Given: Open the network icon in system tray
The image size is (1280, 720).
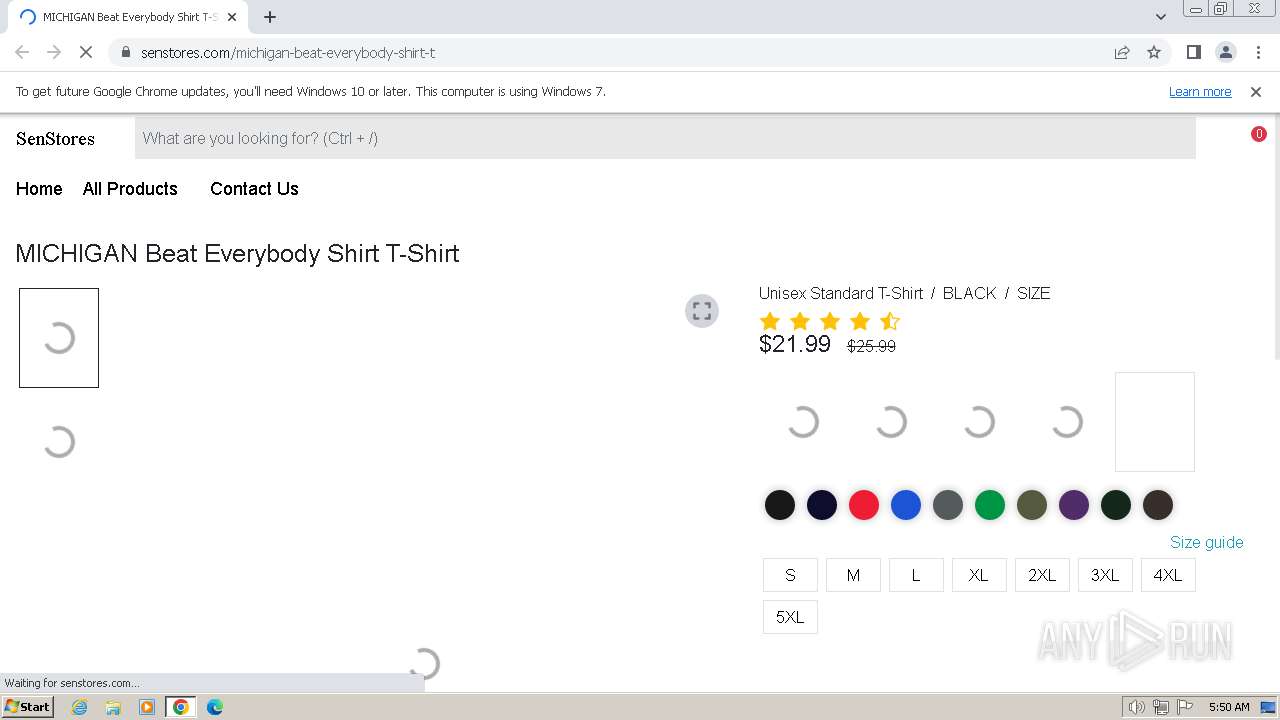Looking at the screenshot, I should coord(1160,707).
